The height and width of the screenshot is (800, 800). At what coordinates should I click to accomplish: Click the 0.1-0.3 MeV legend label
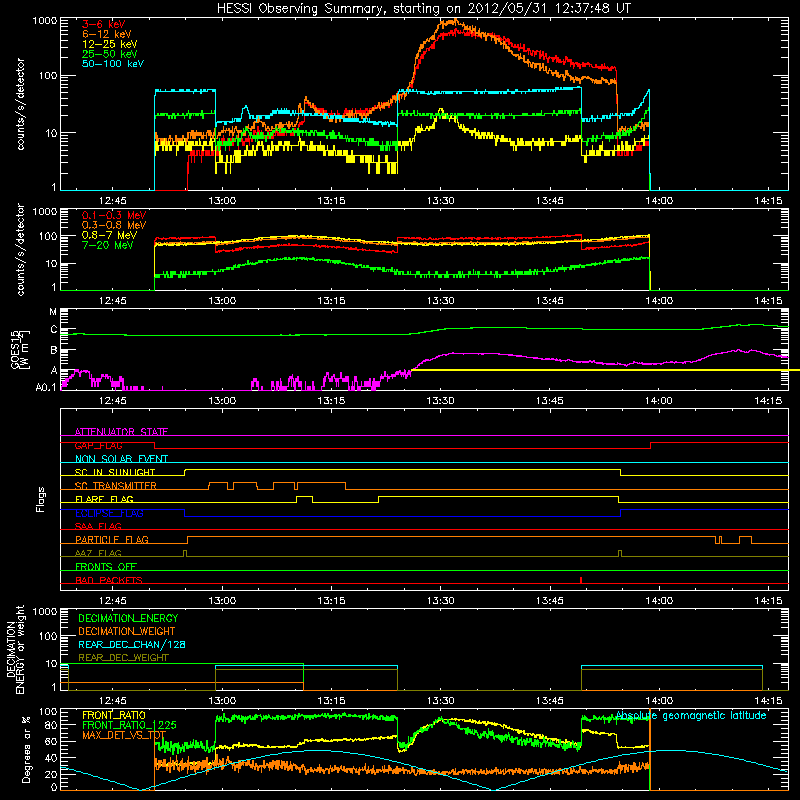pyautogui.click(x=114, y=215)
